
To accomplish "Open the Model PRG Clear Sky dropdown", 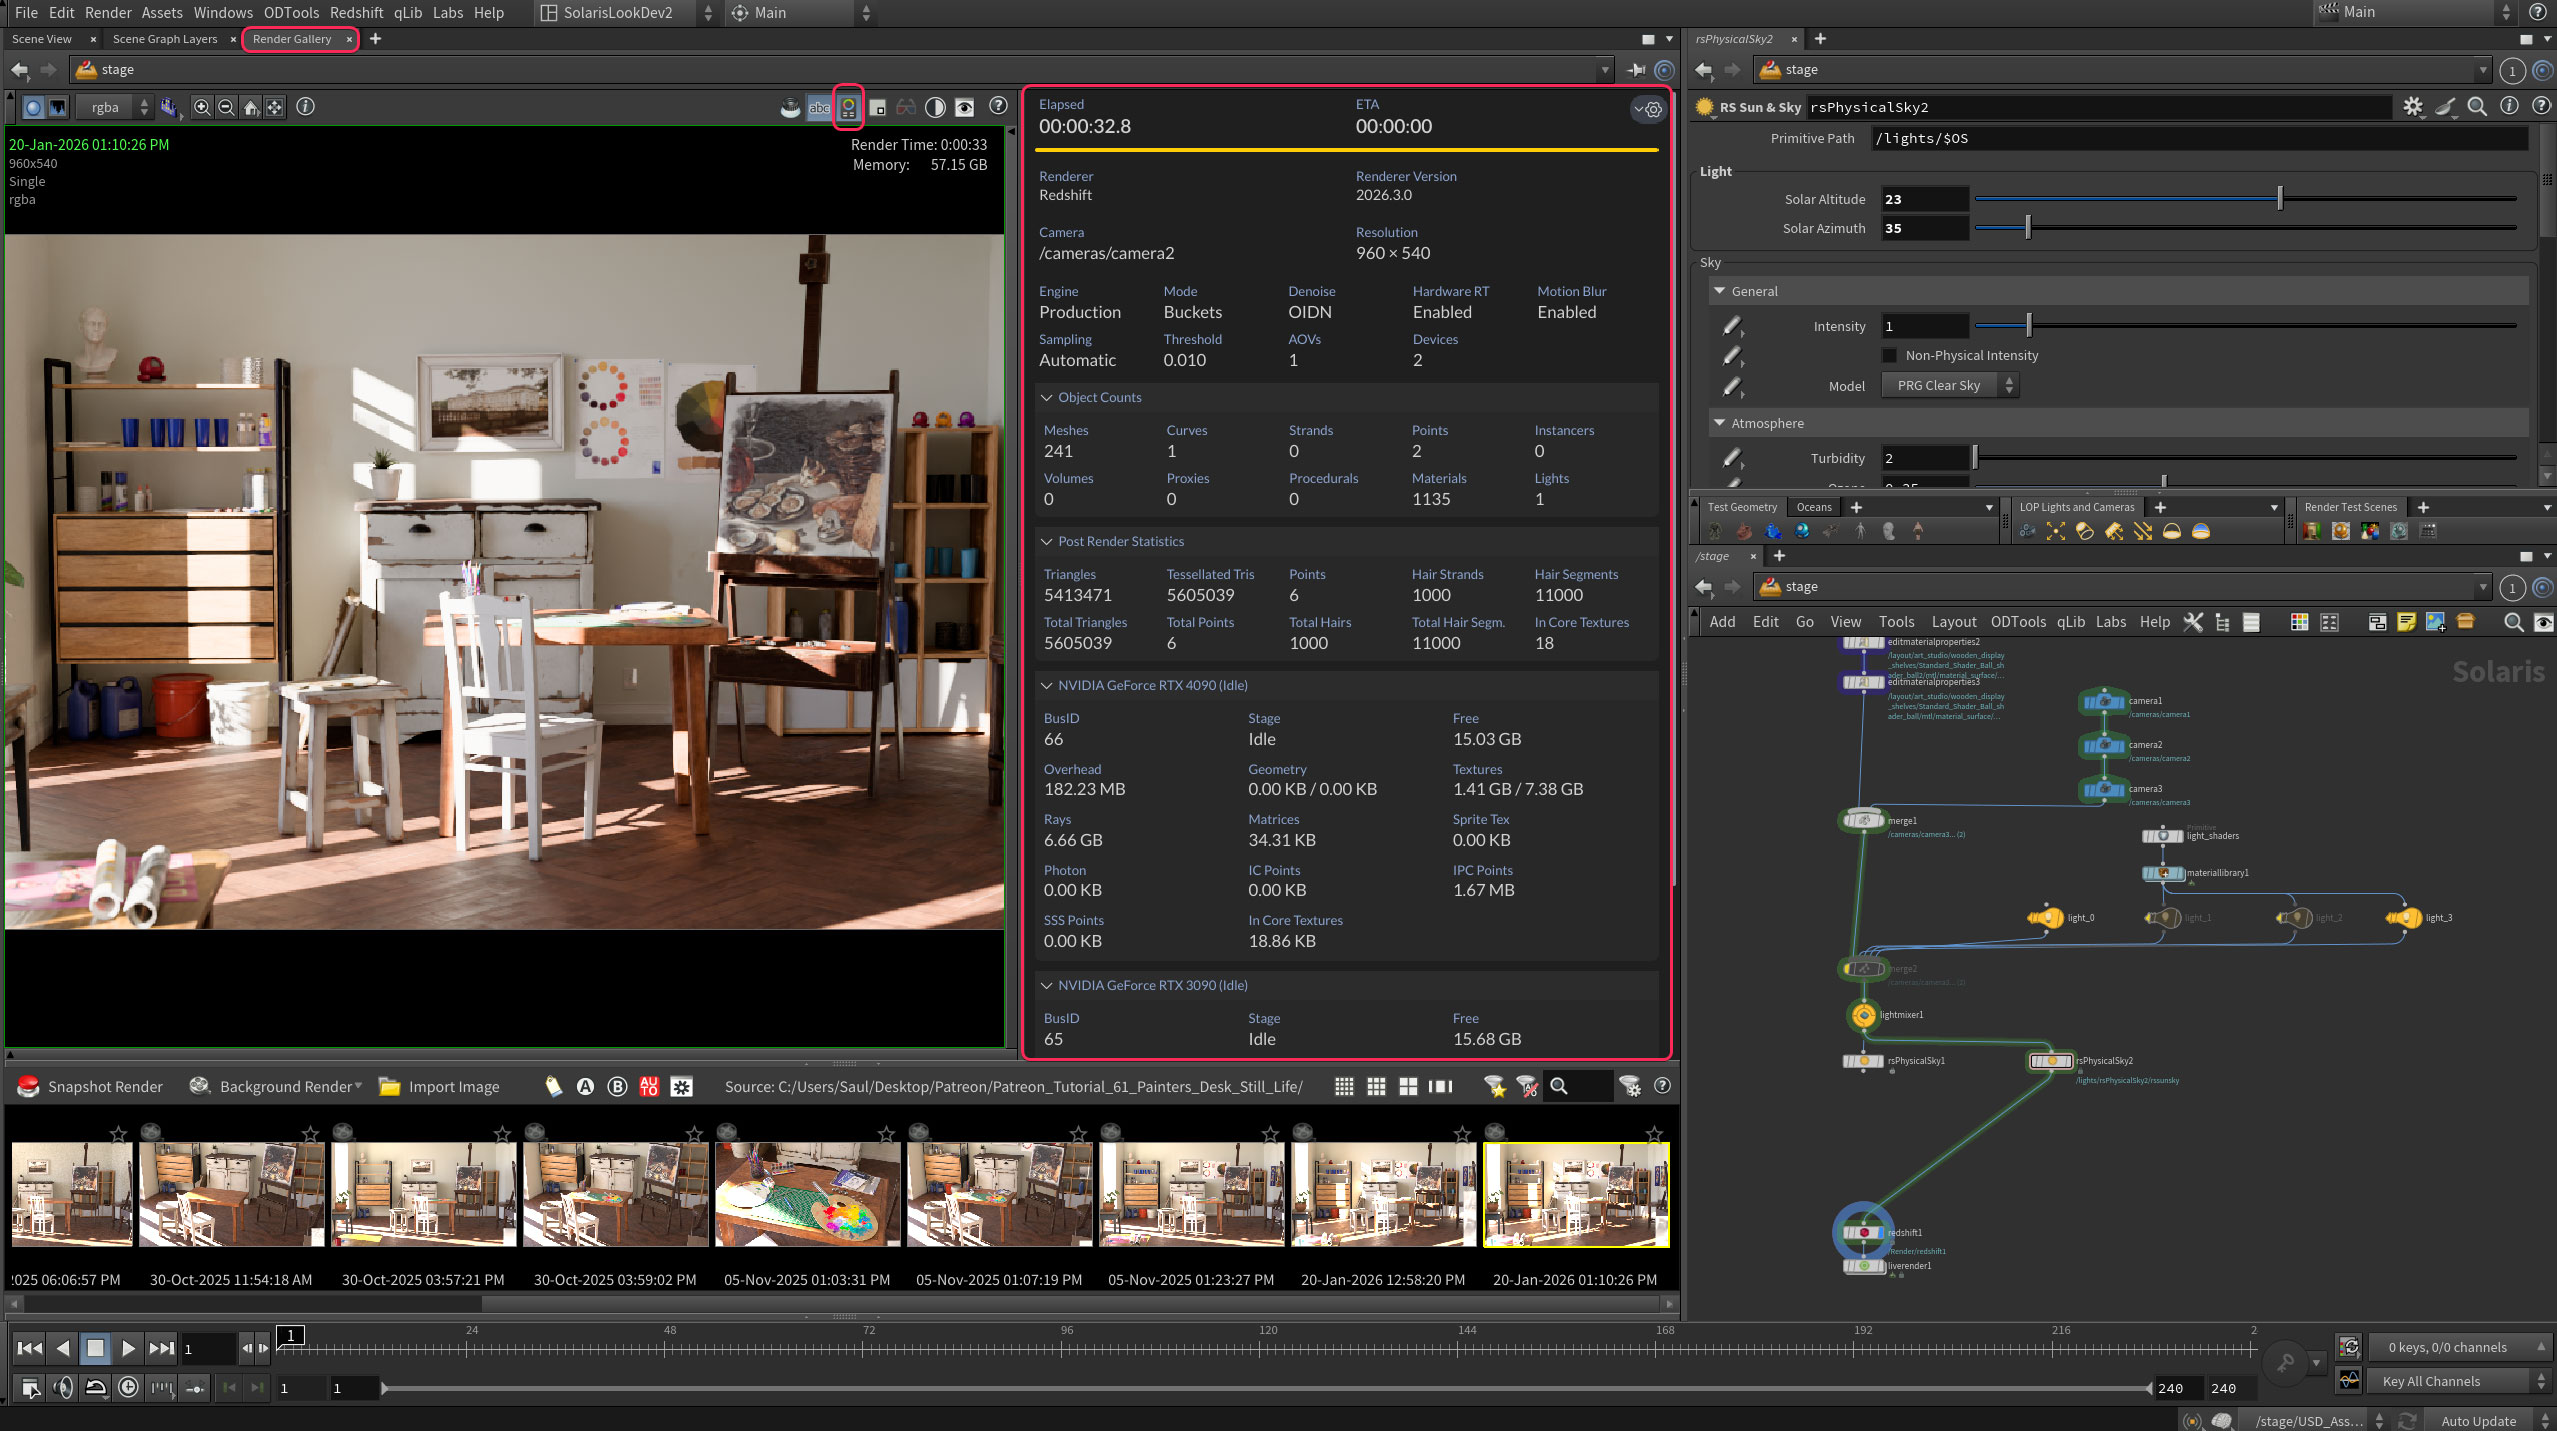I will (x=1949, y=385).
